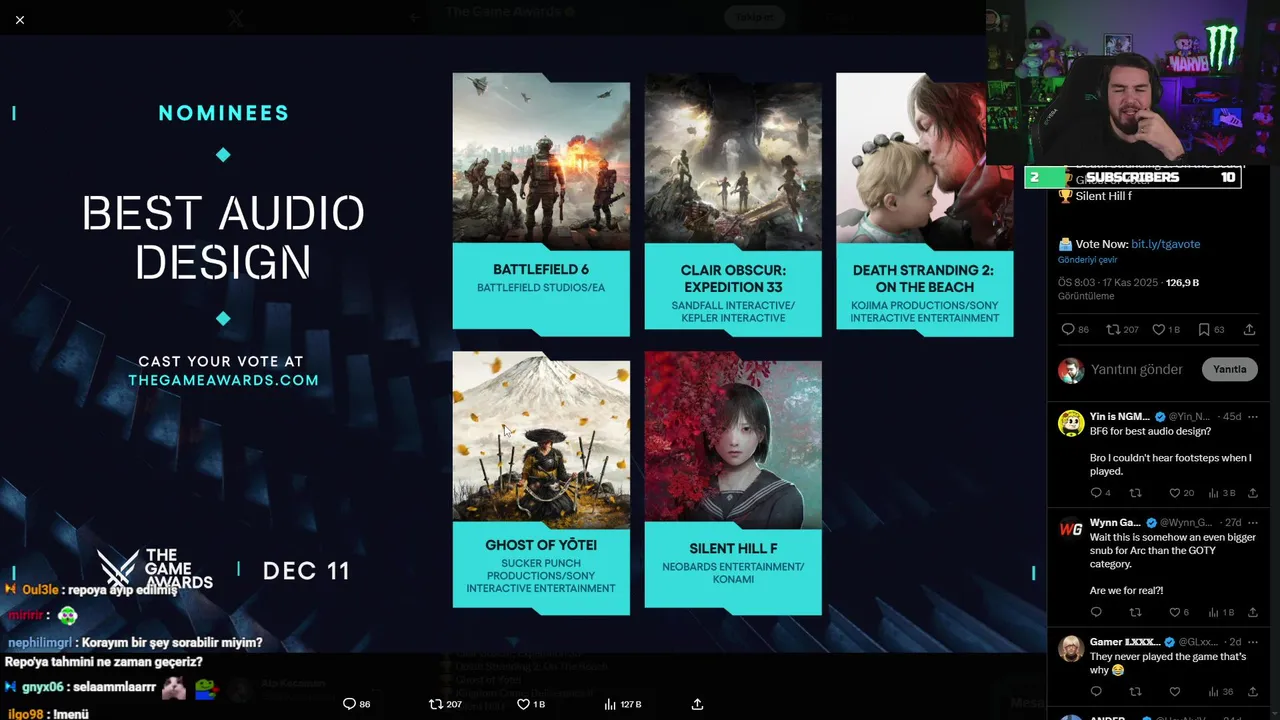
Task: View stats of Yin's comment showing 3 B
Action: [1222, 492]
